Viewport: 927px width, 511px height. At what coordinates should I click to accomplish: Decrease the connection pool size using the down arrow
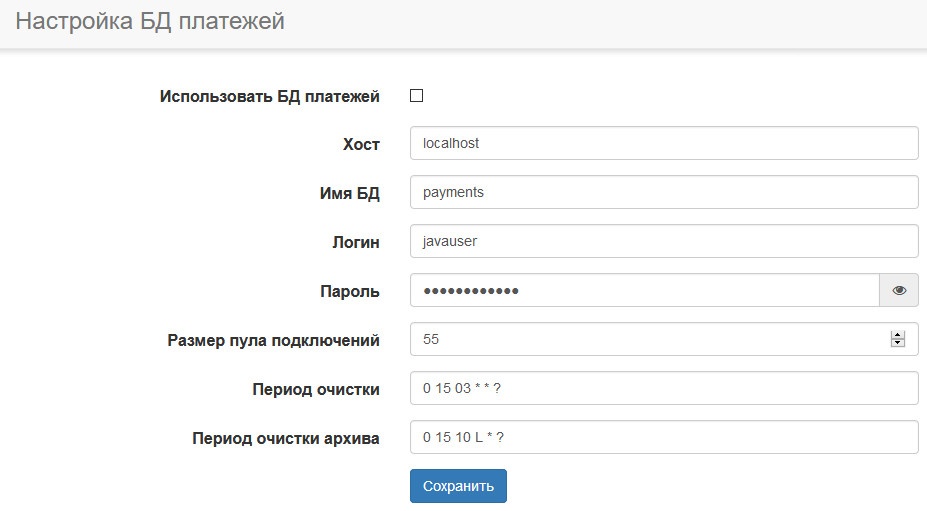(897, 345)
